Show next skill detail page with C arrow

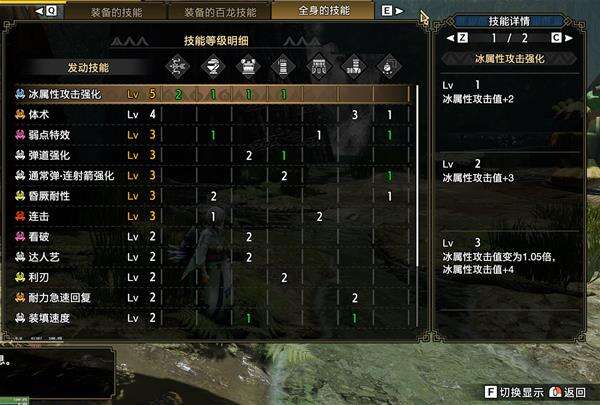click(x=561, y=38)
